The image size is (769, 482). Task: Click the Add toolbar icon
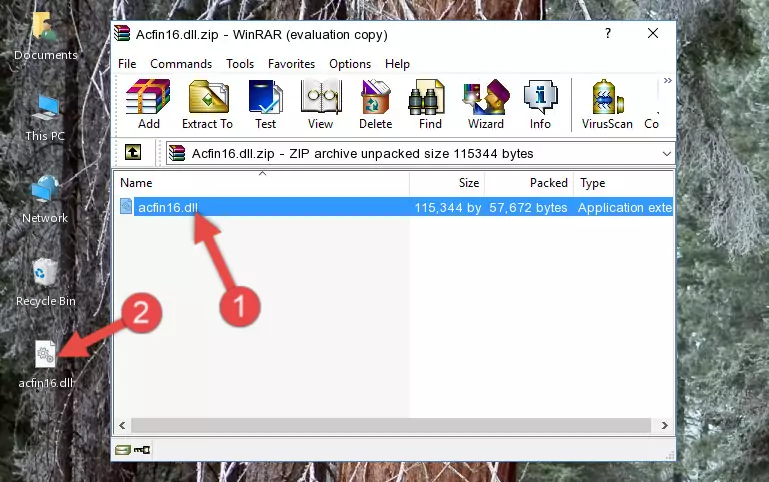click(x=148, y=104)
